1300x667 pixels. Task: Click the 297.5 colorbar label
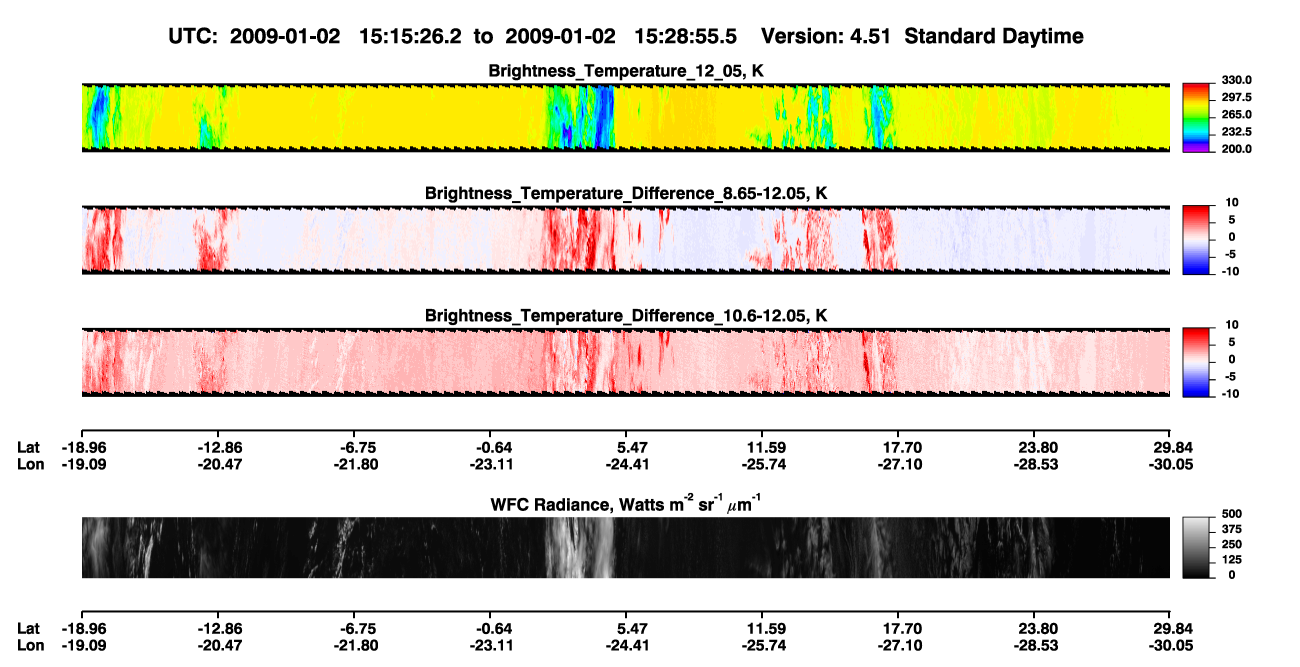(x=1237, y=97)
